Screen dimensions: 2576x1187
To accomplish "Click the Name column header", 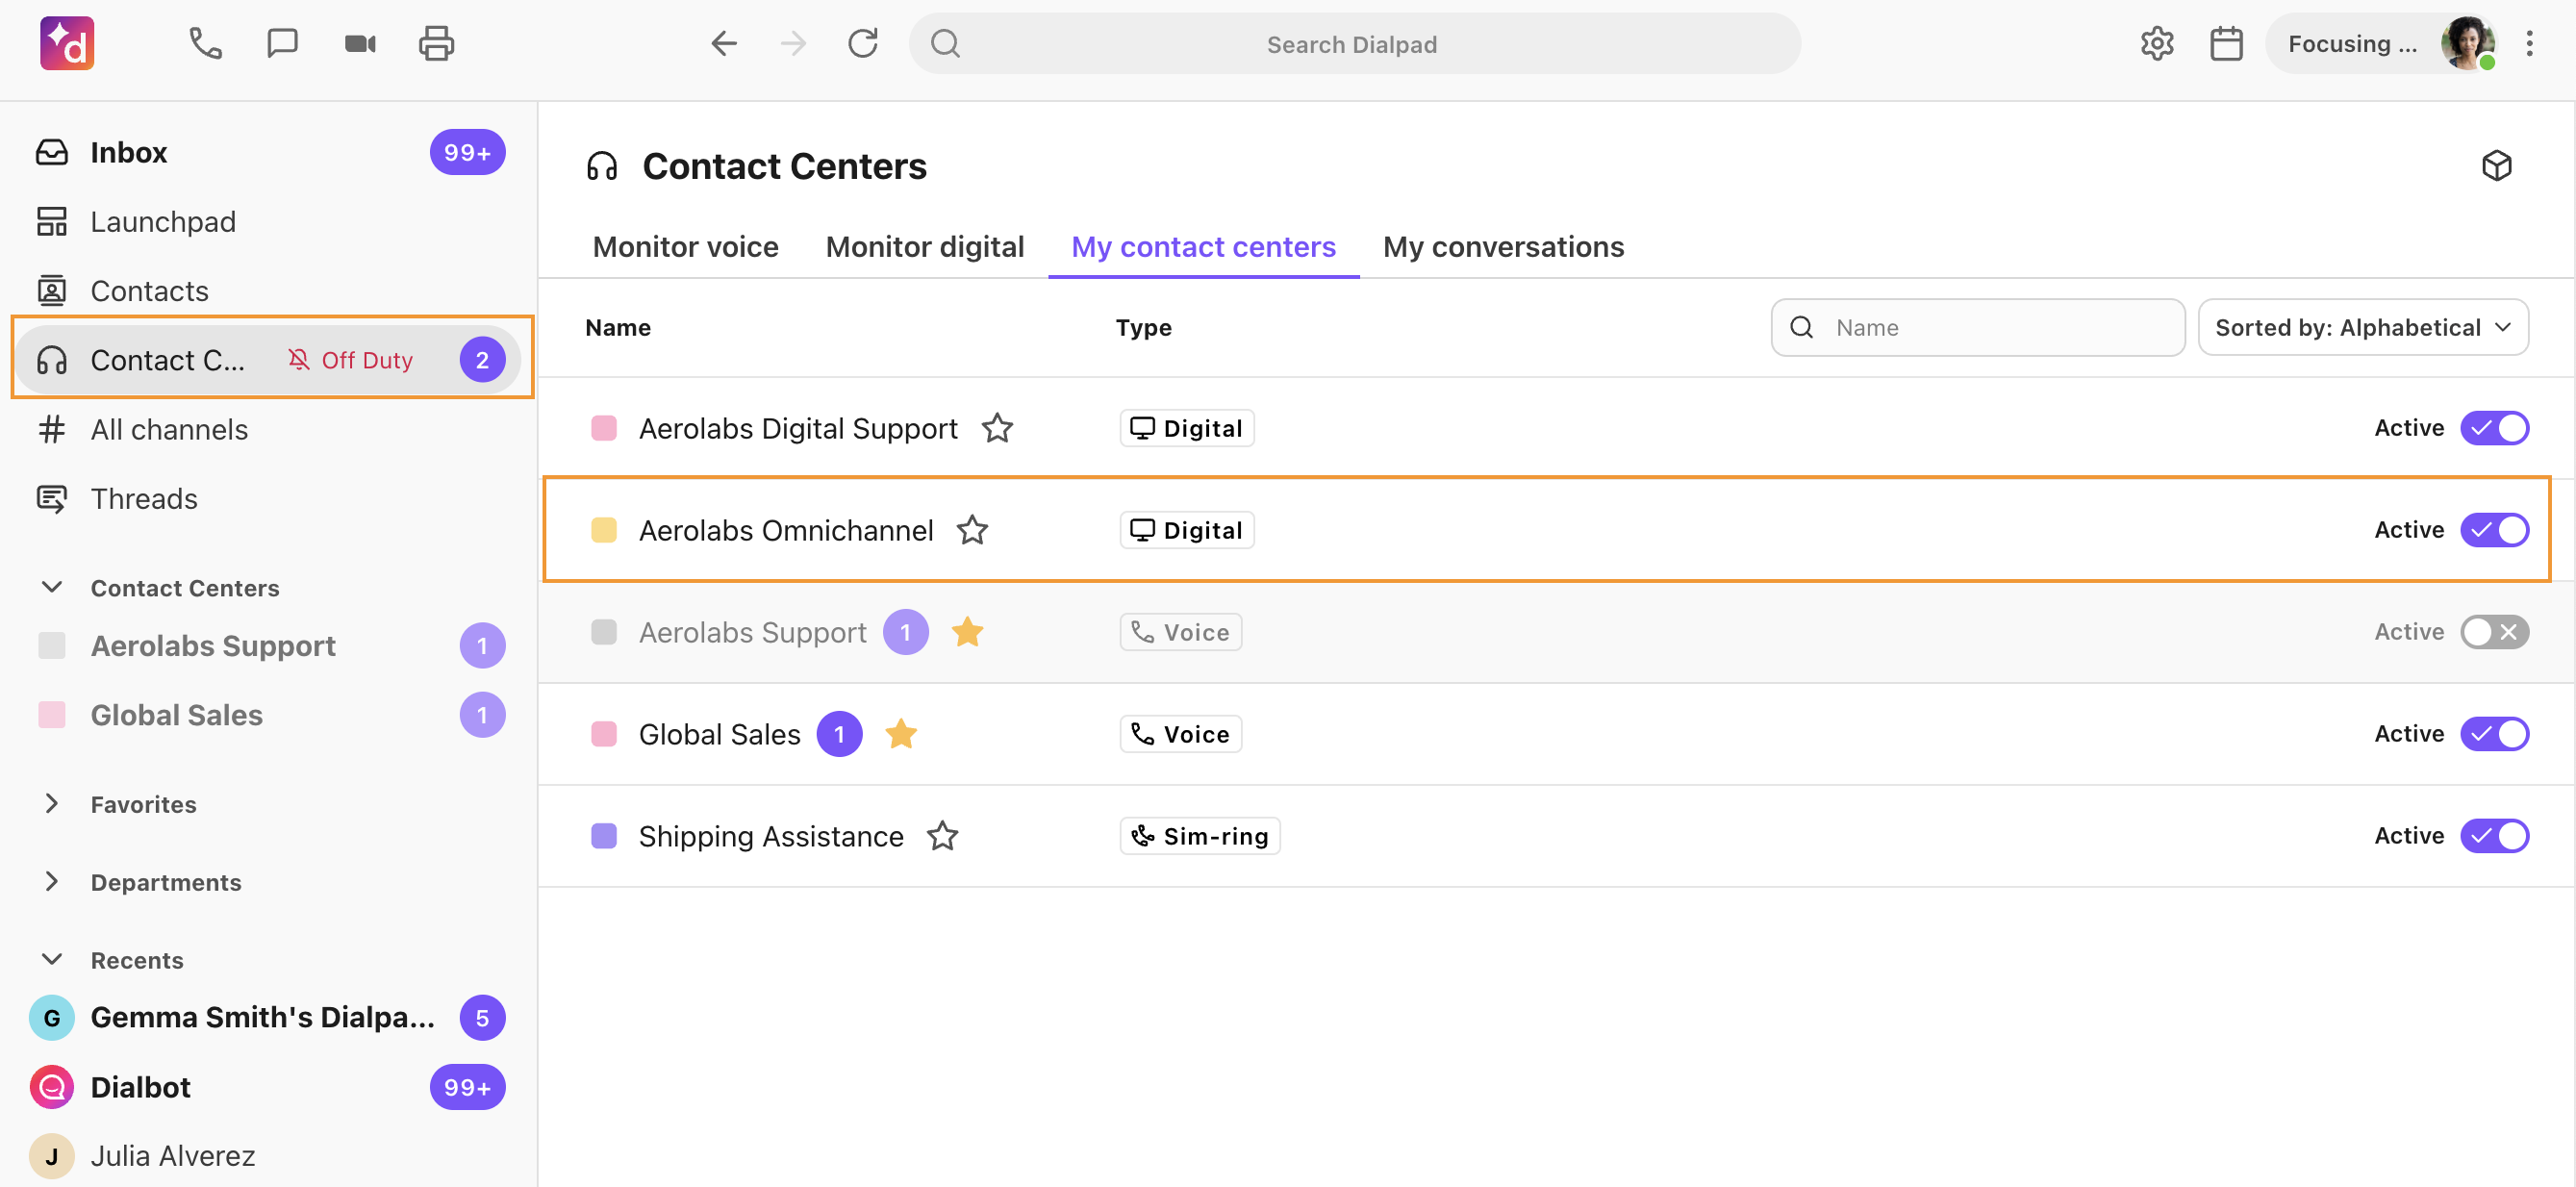I will (617, 327).
